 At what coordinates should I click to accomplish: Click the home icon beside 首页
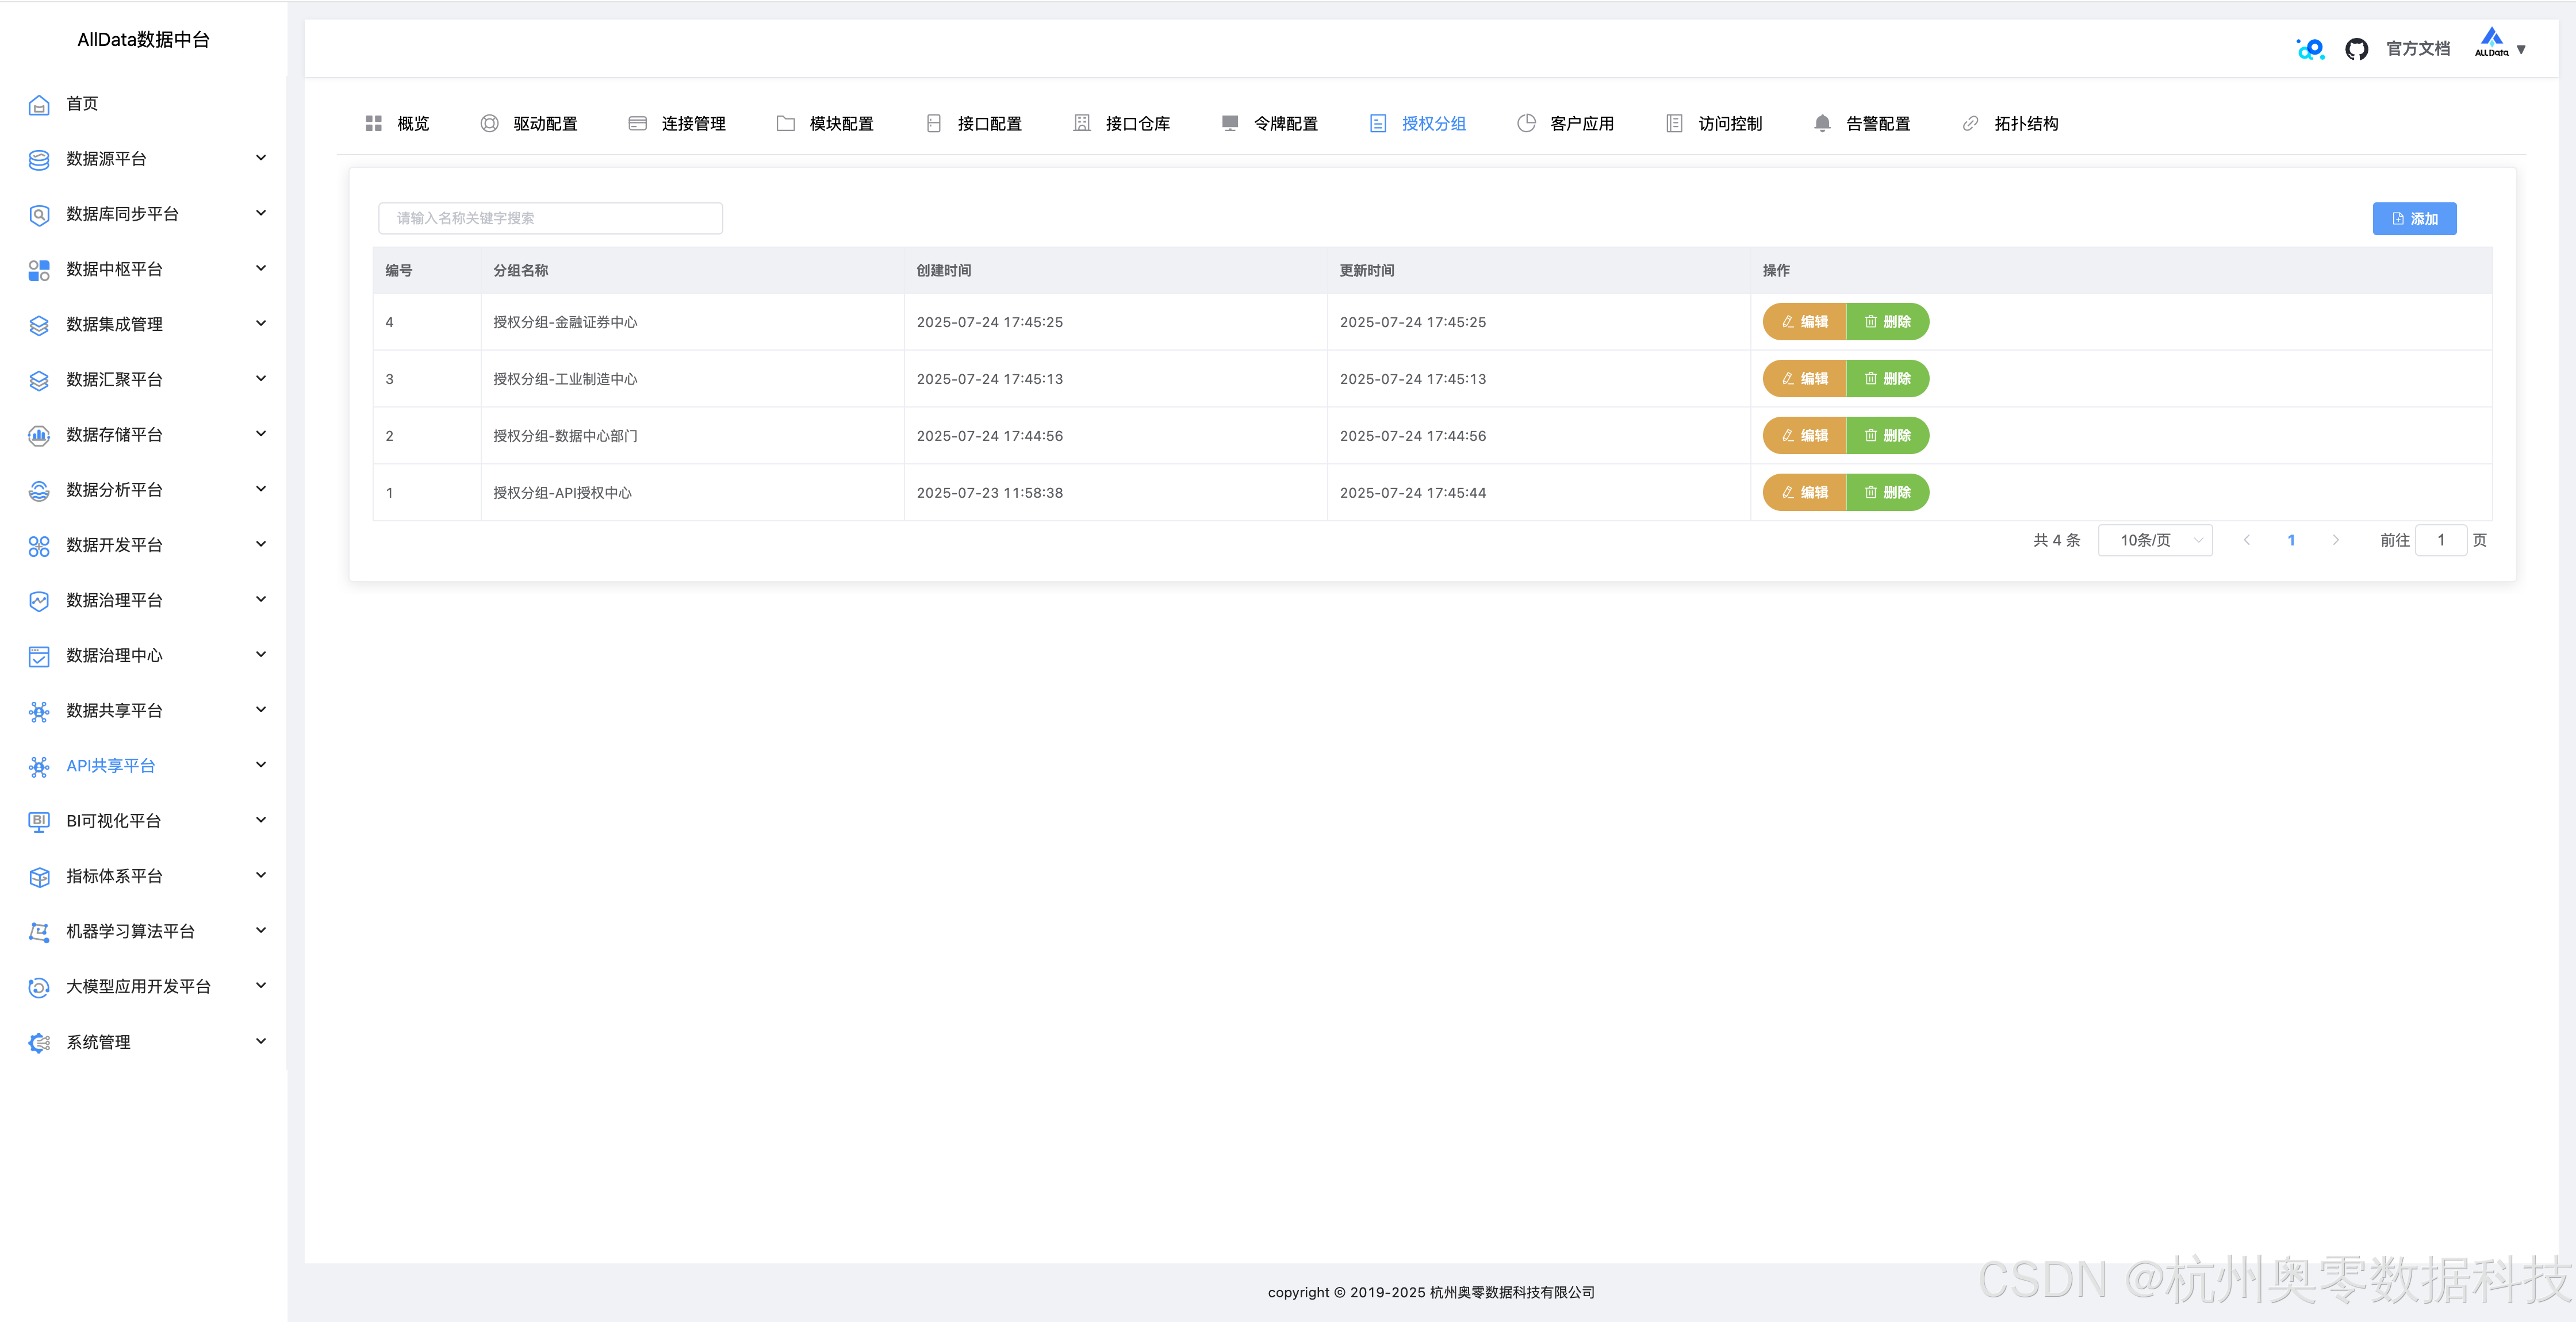coord(39,104)
